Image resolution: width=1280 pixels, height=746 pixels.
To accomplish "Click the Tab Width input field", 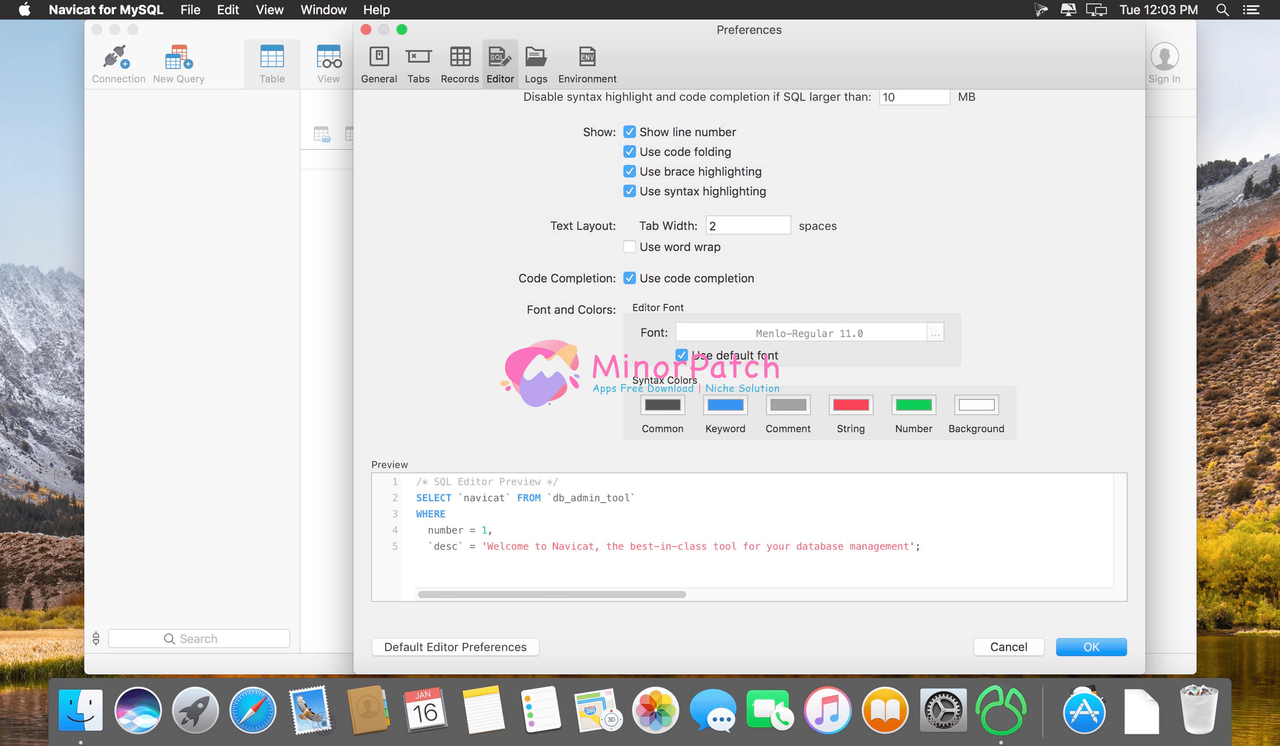I will pyautogui.click(x=748, y=226).
